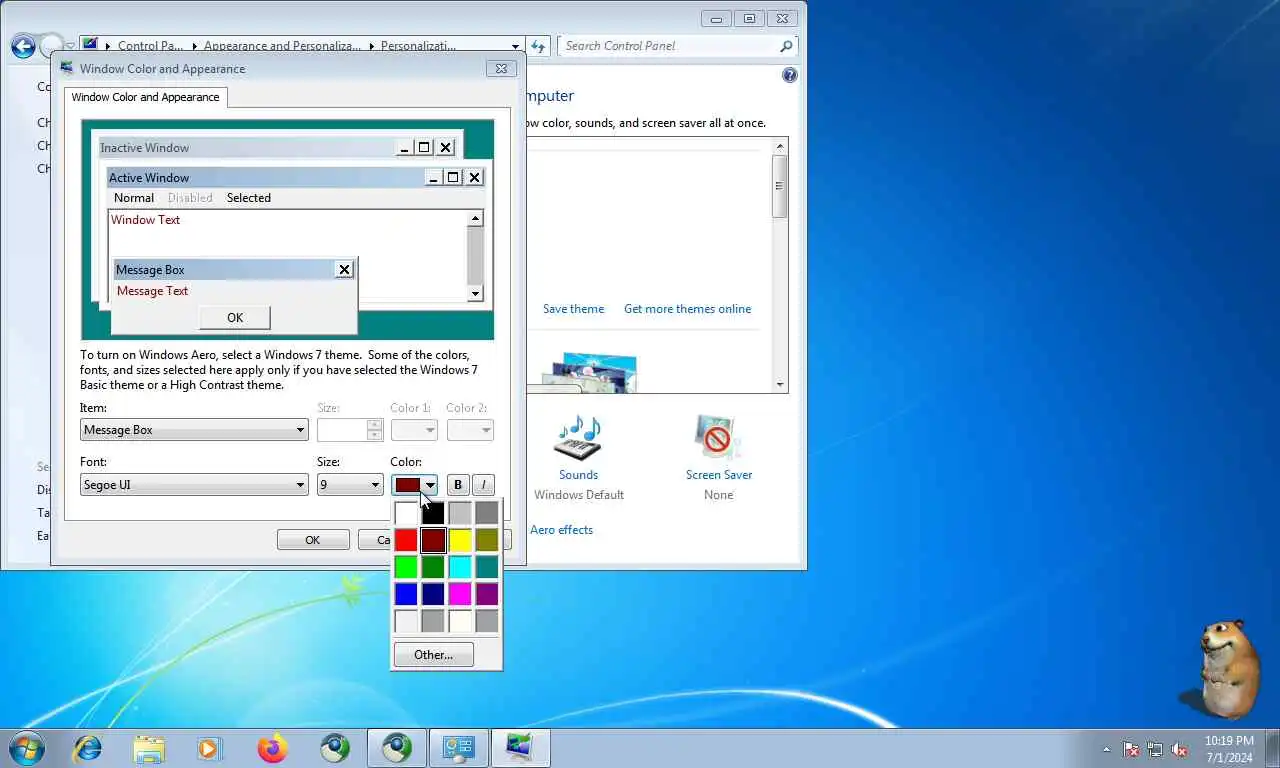The width and height of the screenshot is (1280, 768).
Task: Open Control Panel help question mark
Action: pyautogui.click(x=790, y=75)
